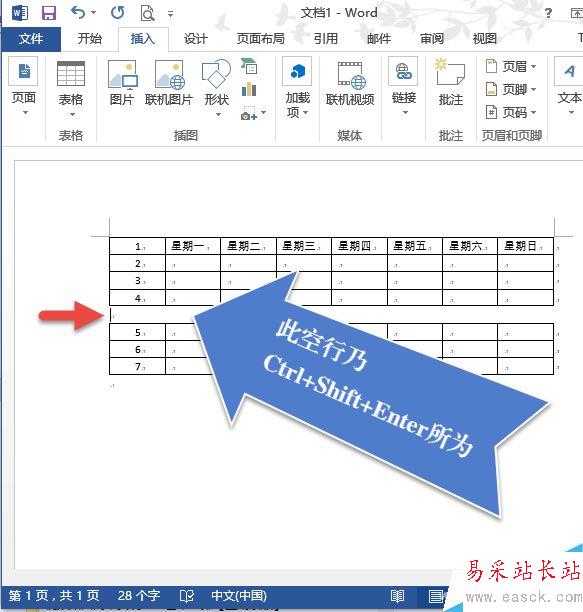Click table cell 星期一

click(x=193, y=246)
